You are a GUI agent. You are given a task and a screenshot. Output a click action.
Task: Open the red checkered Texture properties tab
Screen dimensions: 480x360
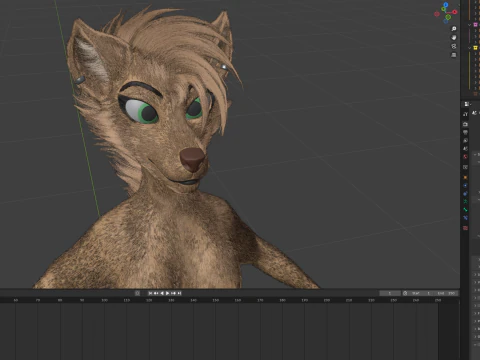(x=465, y=228)
